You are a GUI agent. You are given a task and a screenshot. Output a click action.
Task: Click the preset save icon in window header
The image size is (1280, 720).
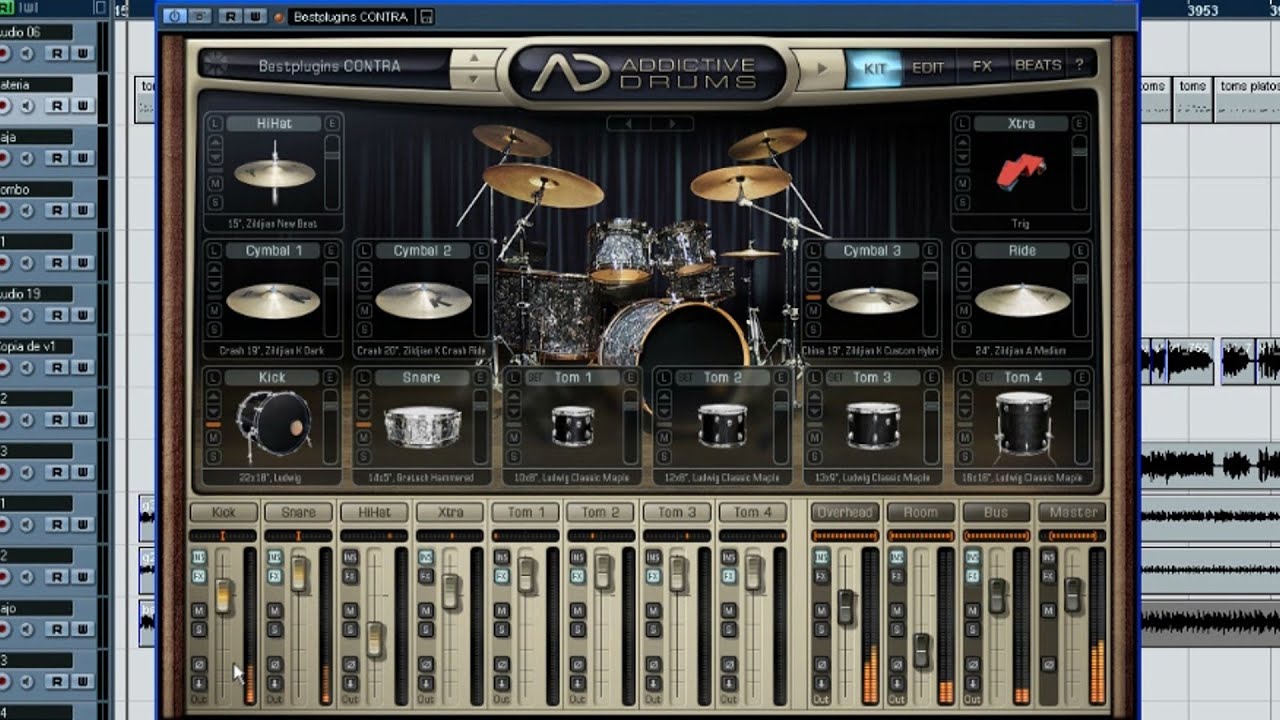pos(427,17)
